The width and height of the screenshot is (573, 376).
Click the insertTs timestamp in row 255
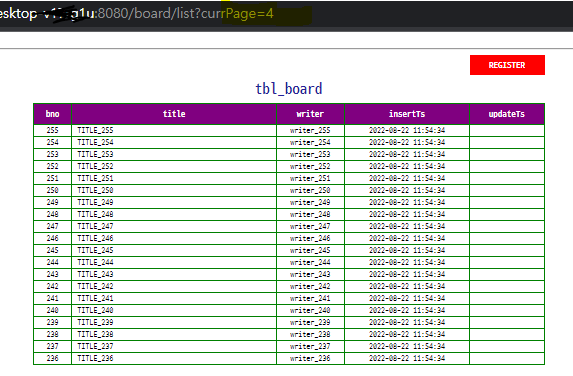(407, 130)
